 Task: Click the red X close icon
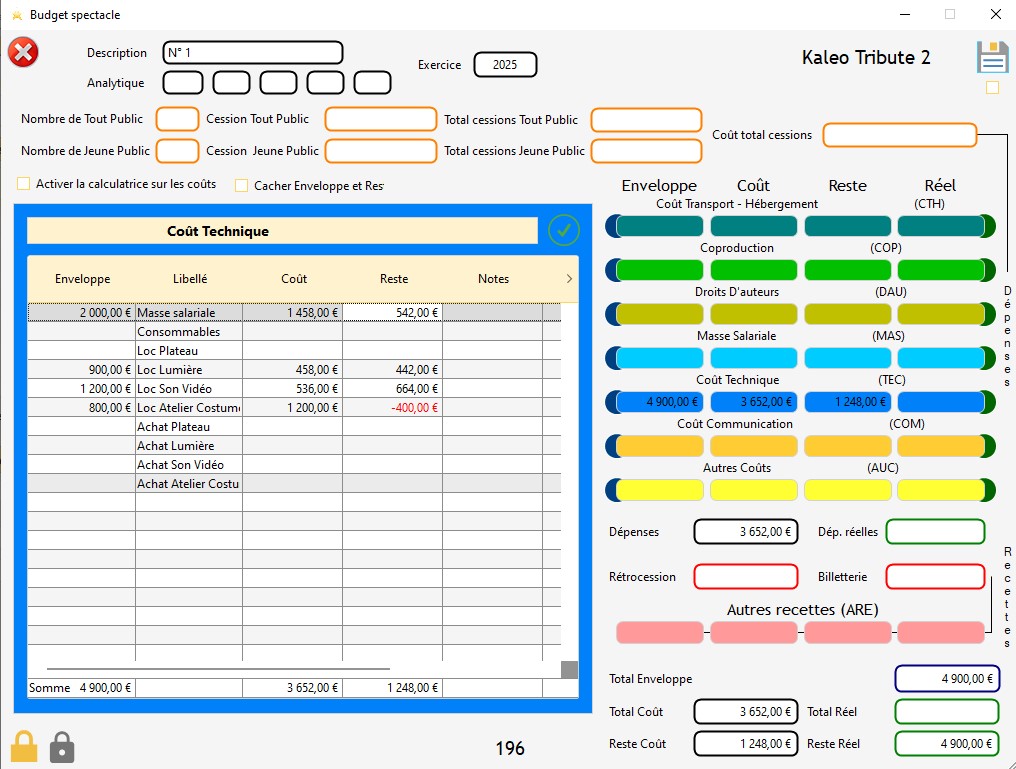[x=23, y=52]
